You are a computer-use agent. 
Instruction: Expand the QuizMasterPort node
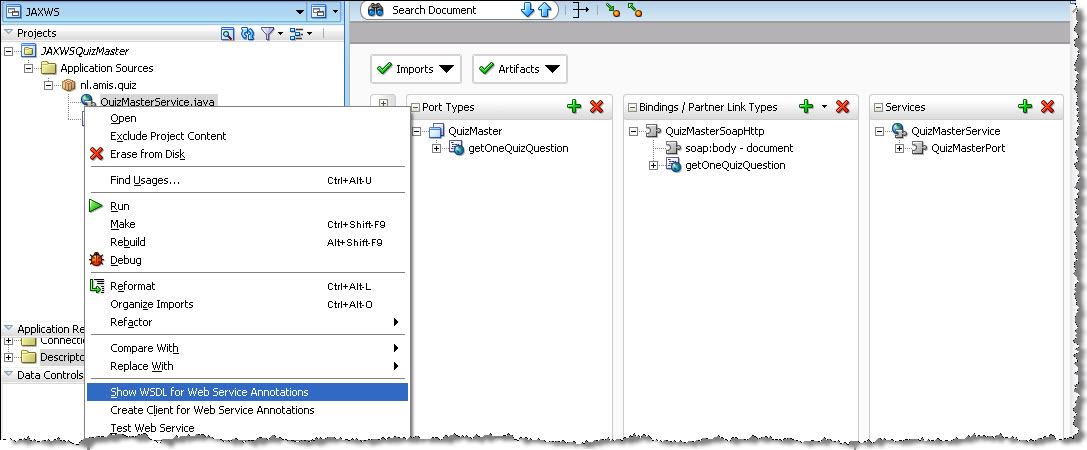pos(900,149)
